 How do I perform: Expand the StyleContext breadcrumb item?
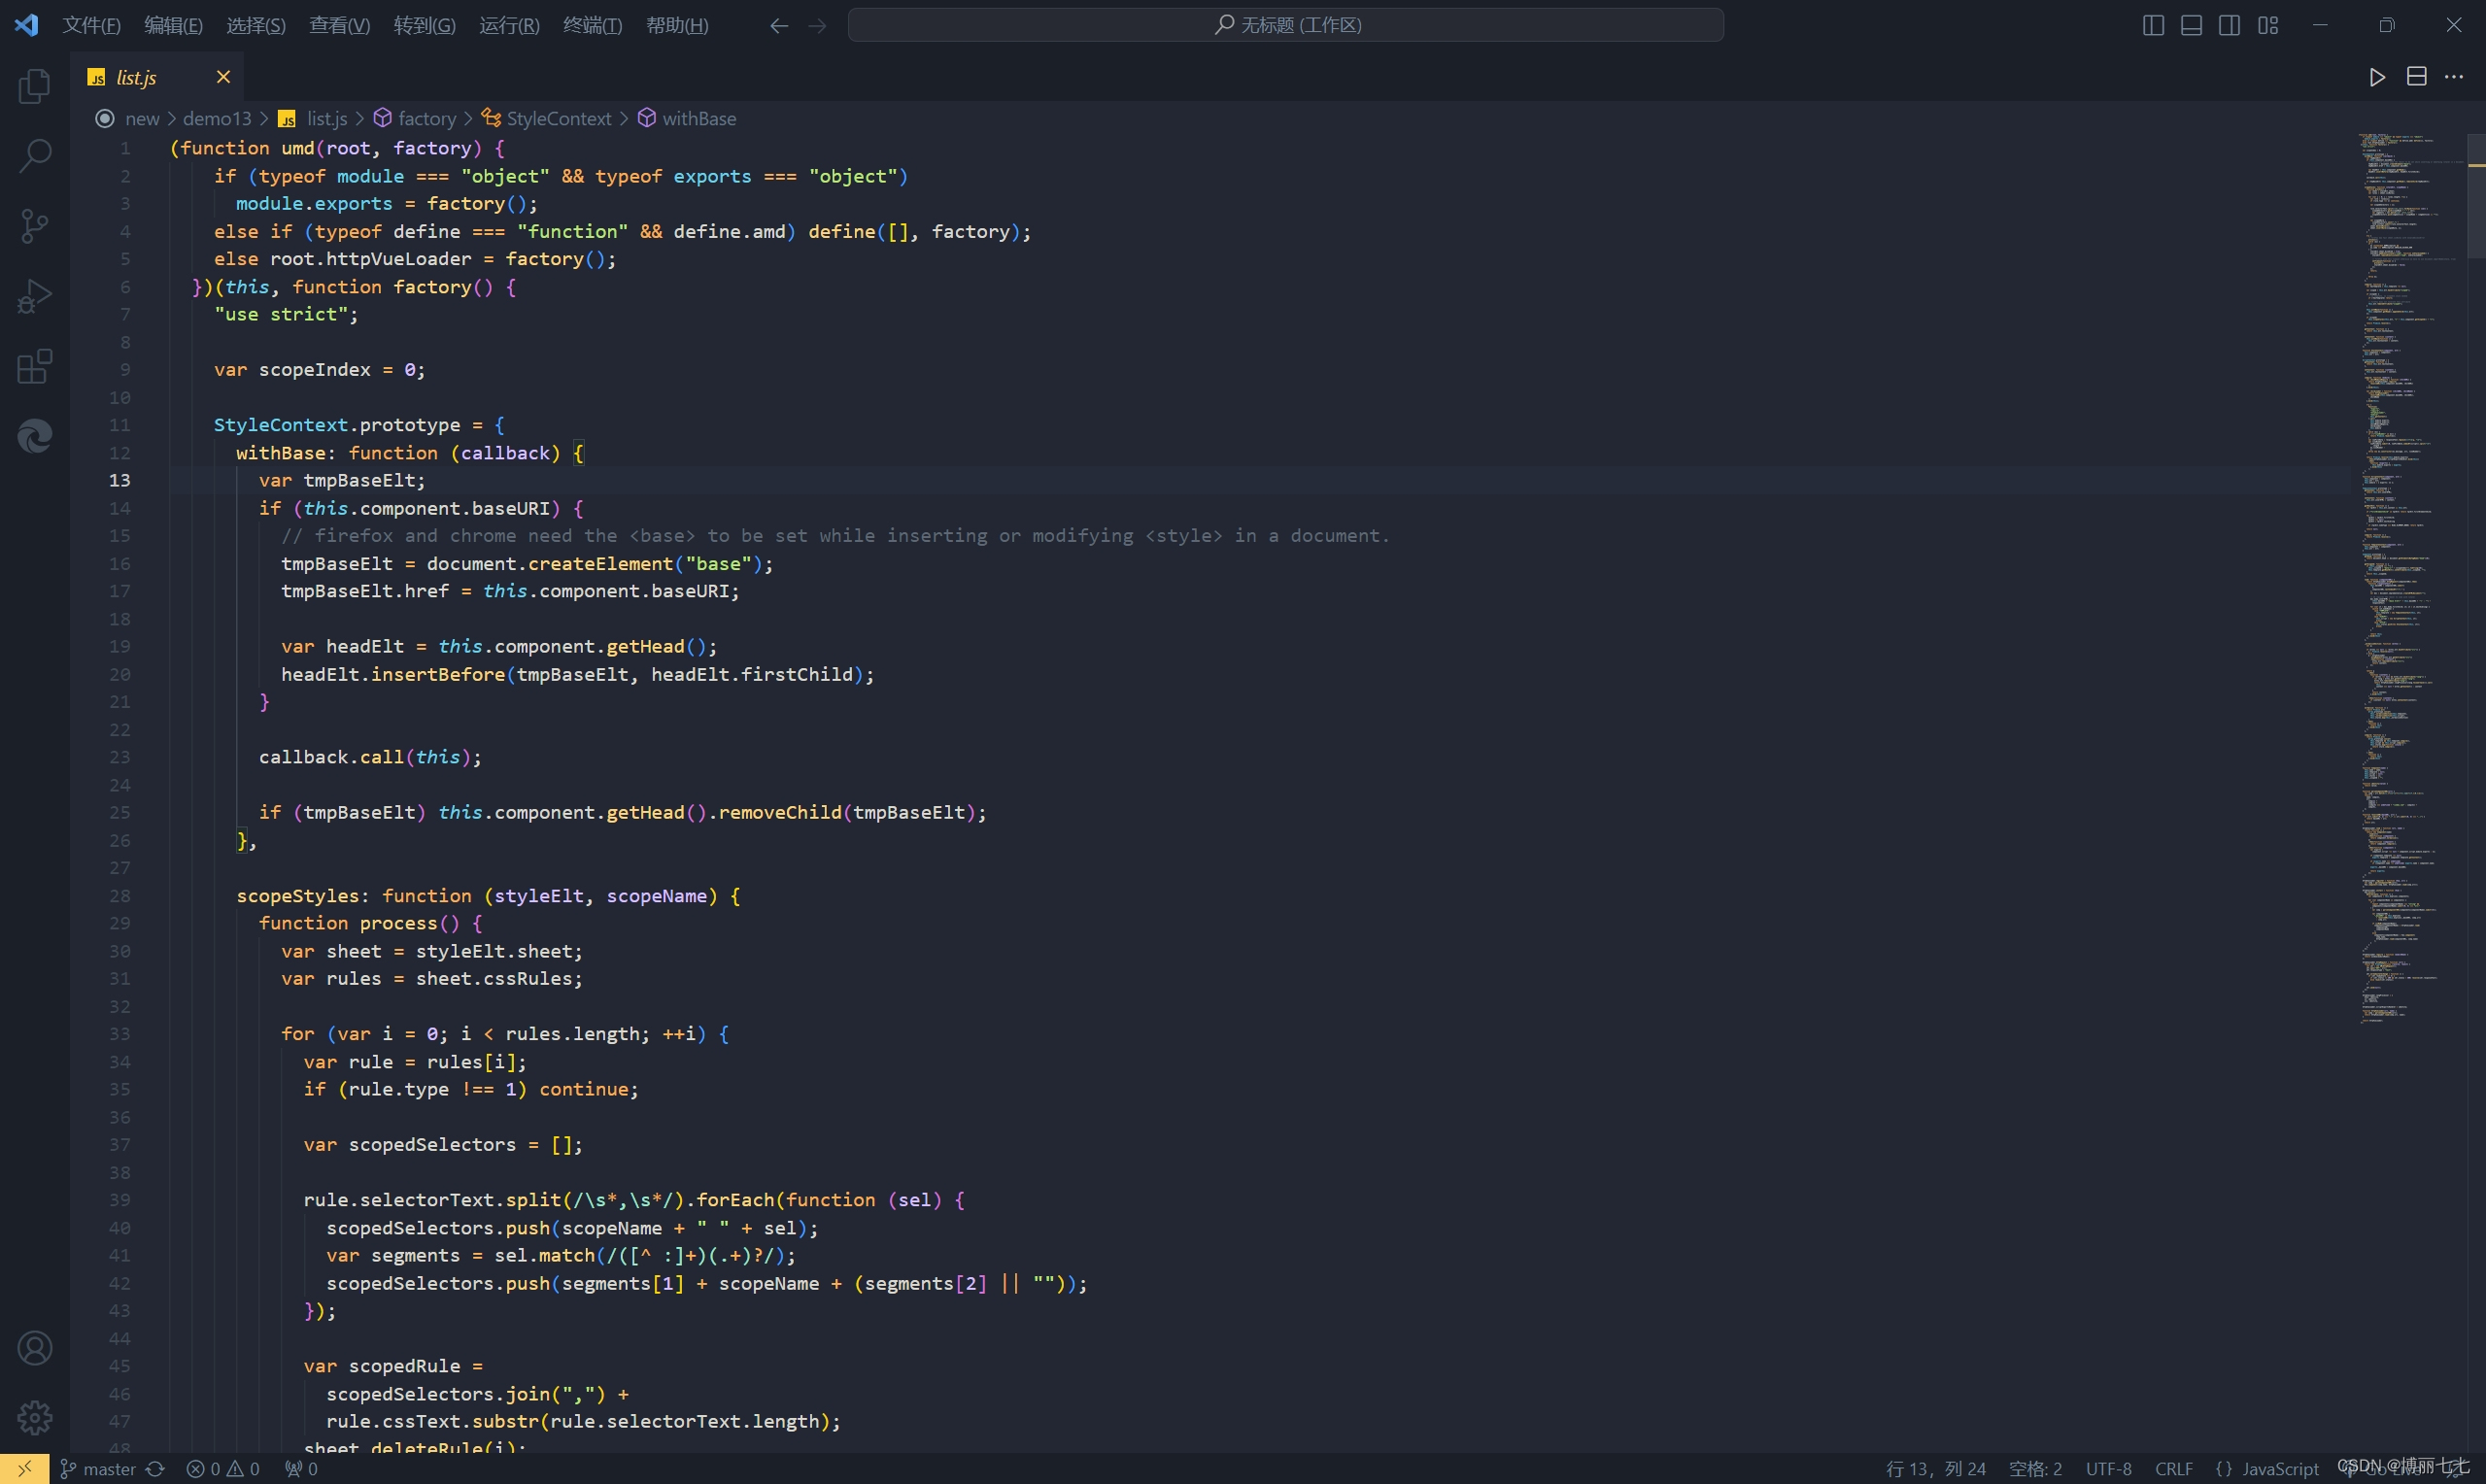tap(558, 119)
